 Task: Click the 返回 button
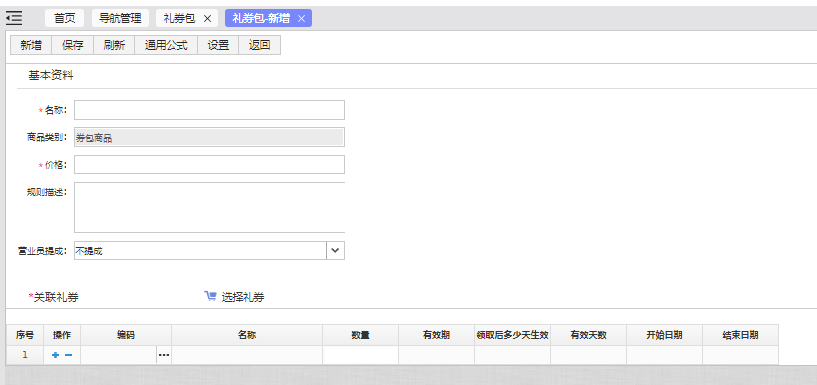259,45
